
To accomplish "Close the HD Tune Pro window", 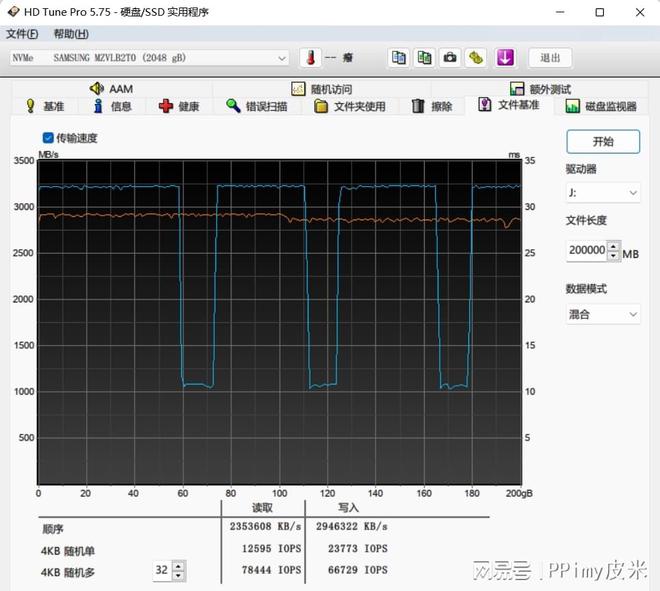I will (640, 12).
